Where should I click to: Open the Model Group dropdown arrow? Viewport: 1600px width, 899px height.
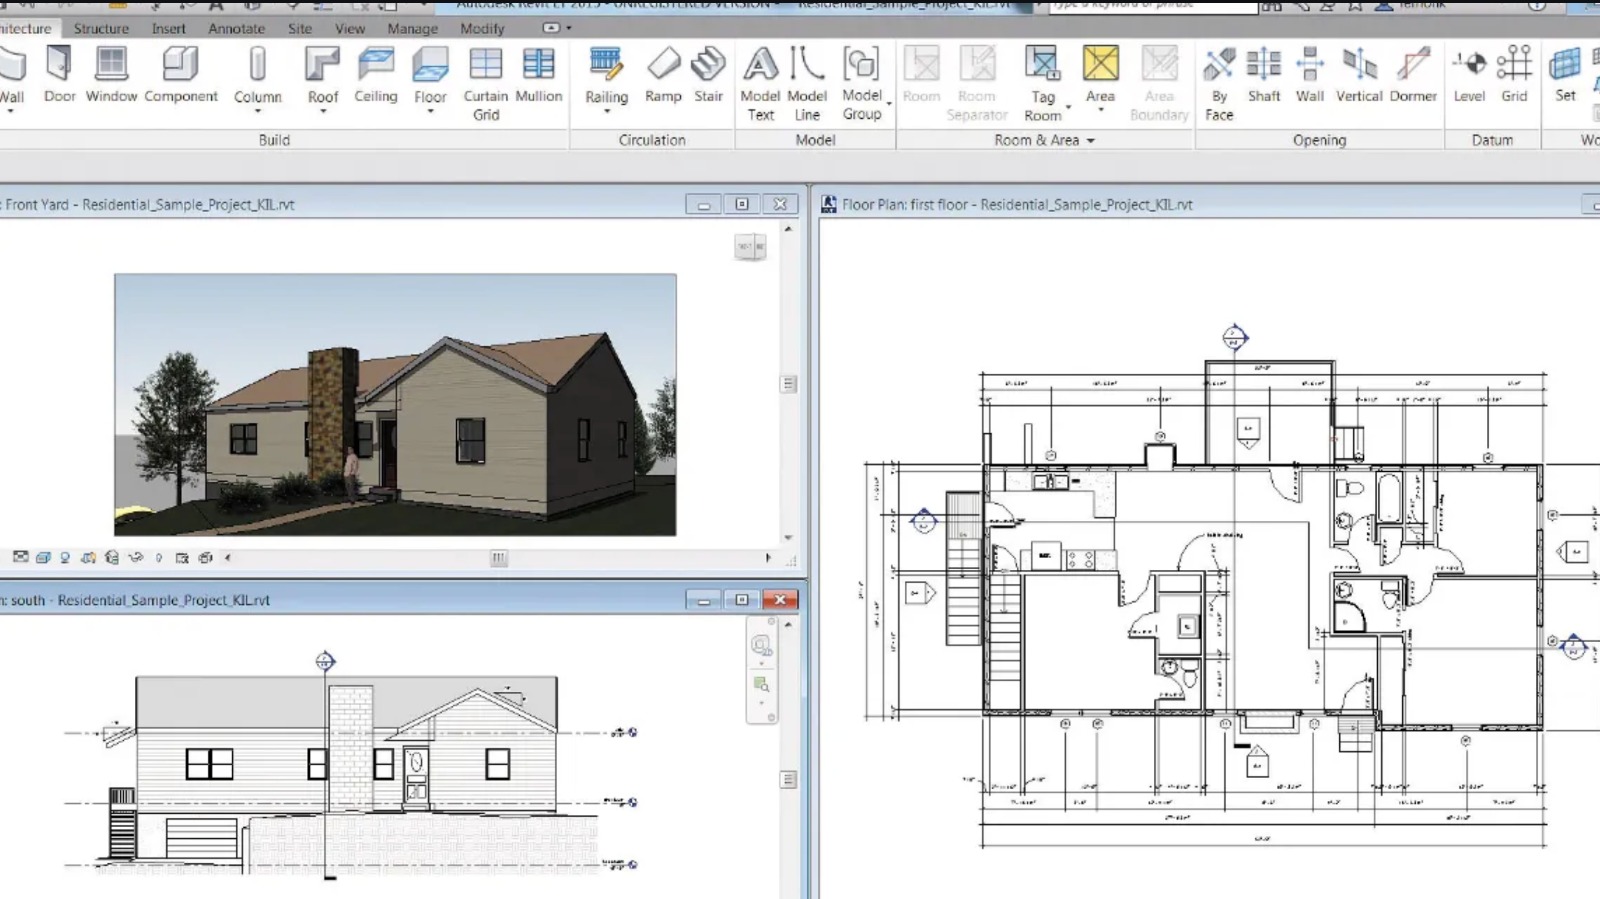pyautogui.click(x=889, y=104)
